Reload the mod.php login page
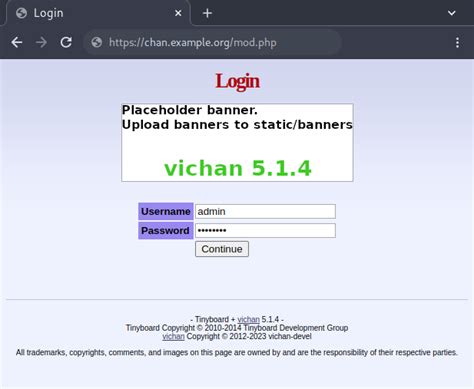 click(x=66, y=42)
